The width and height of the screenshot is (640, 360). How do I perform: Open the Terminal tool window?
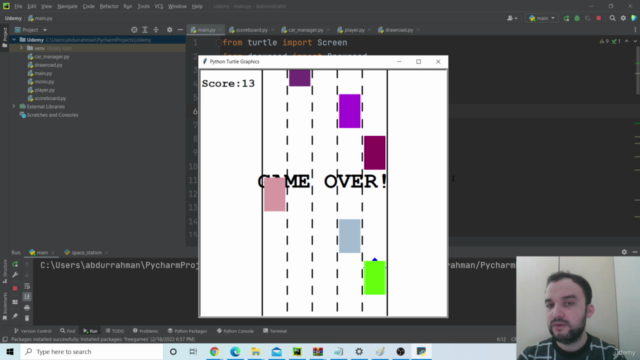(275, 331)
